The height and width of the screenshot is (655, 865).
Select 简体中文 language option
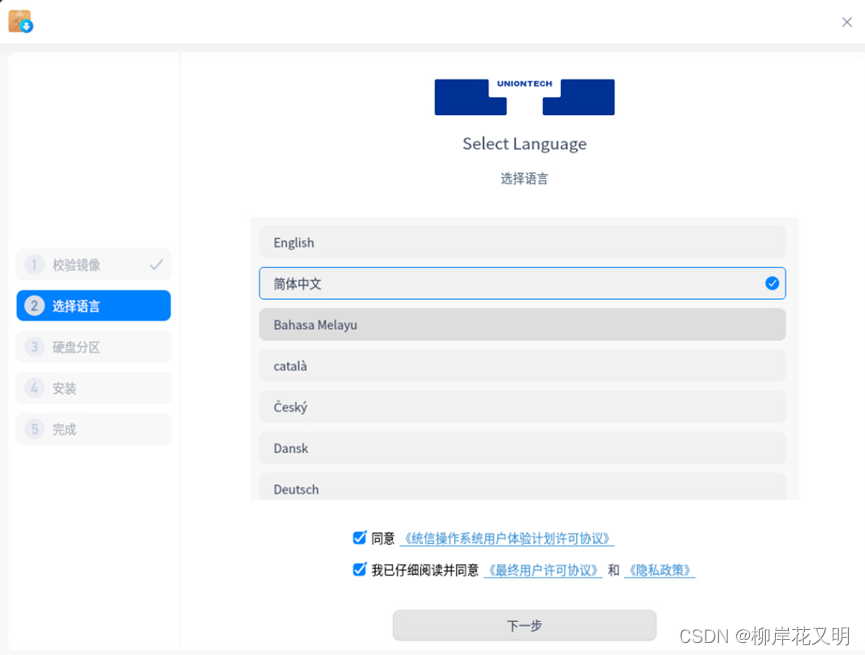pos(522,284)
